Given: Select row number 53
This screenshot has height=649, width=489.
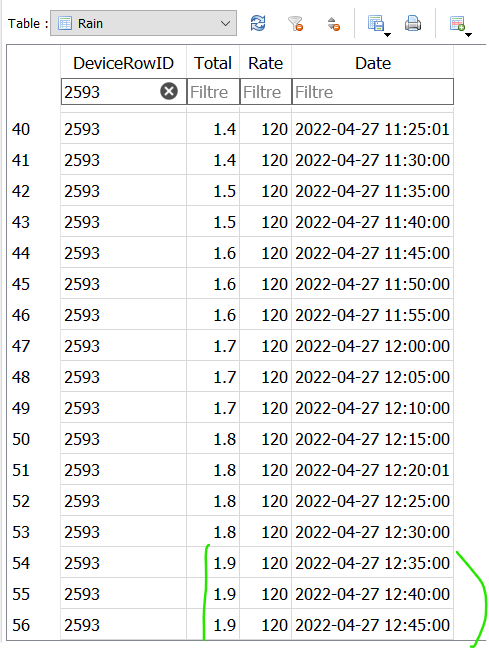Looking at the screenshot, I should (x=21, y=532).
